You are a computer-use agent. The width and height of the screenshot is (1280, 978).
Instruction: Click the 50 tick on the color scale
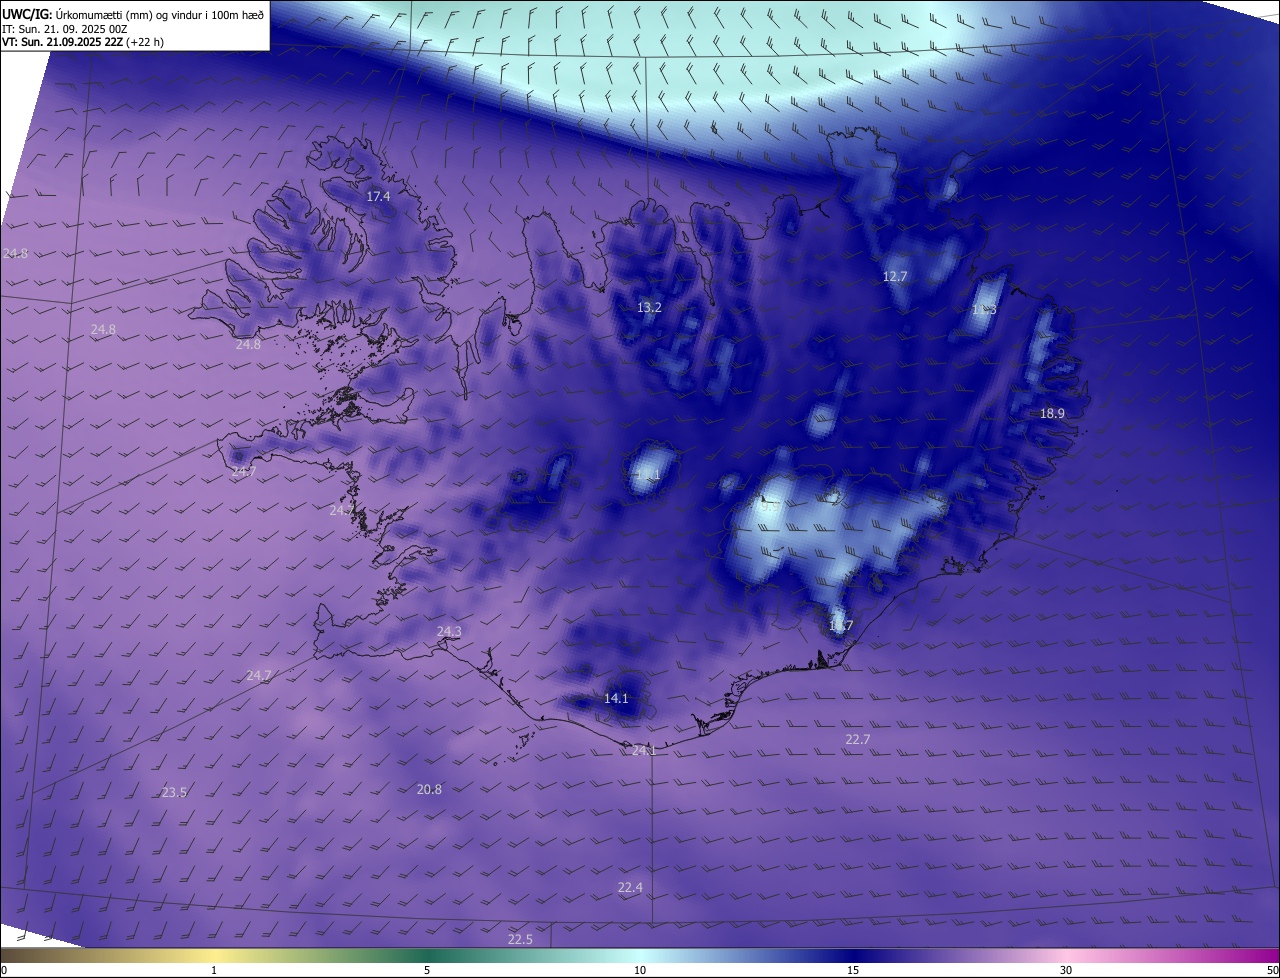(1272, 970)
